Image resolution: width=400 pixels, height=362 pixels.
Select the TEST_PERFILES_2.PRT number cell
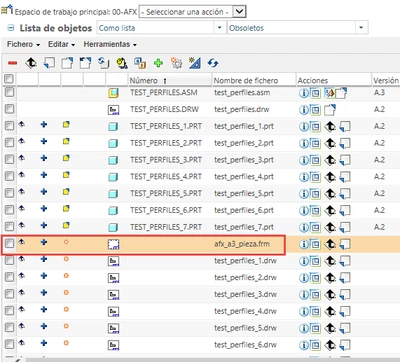click(x=166, y=143)
